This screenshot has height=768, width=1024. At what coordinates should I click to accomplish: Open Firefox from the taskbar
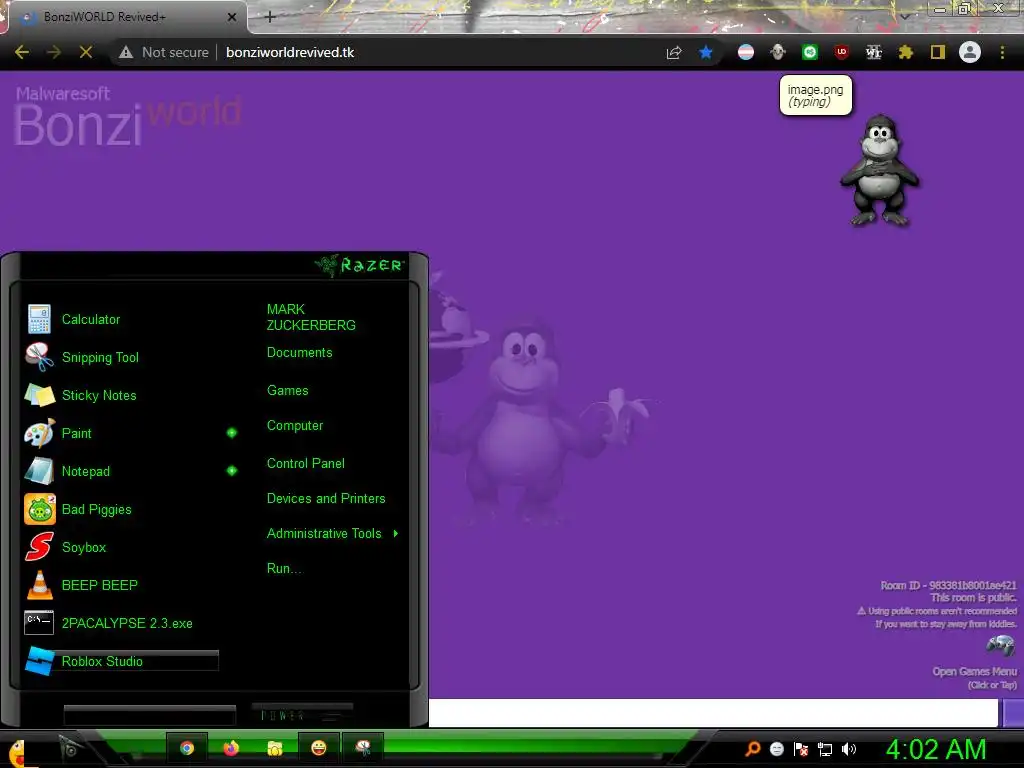[231, 748]
